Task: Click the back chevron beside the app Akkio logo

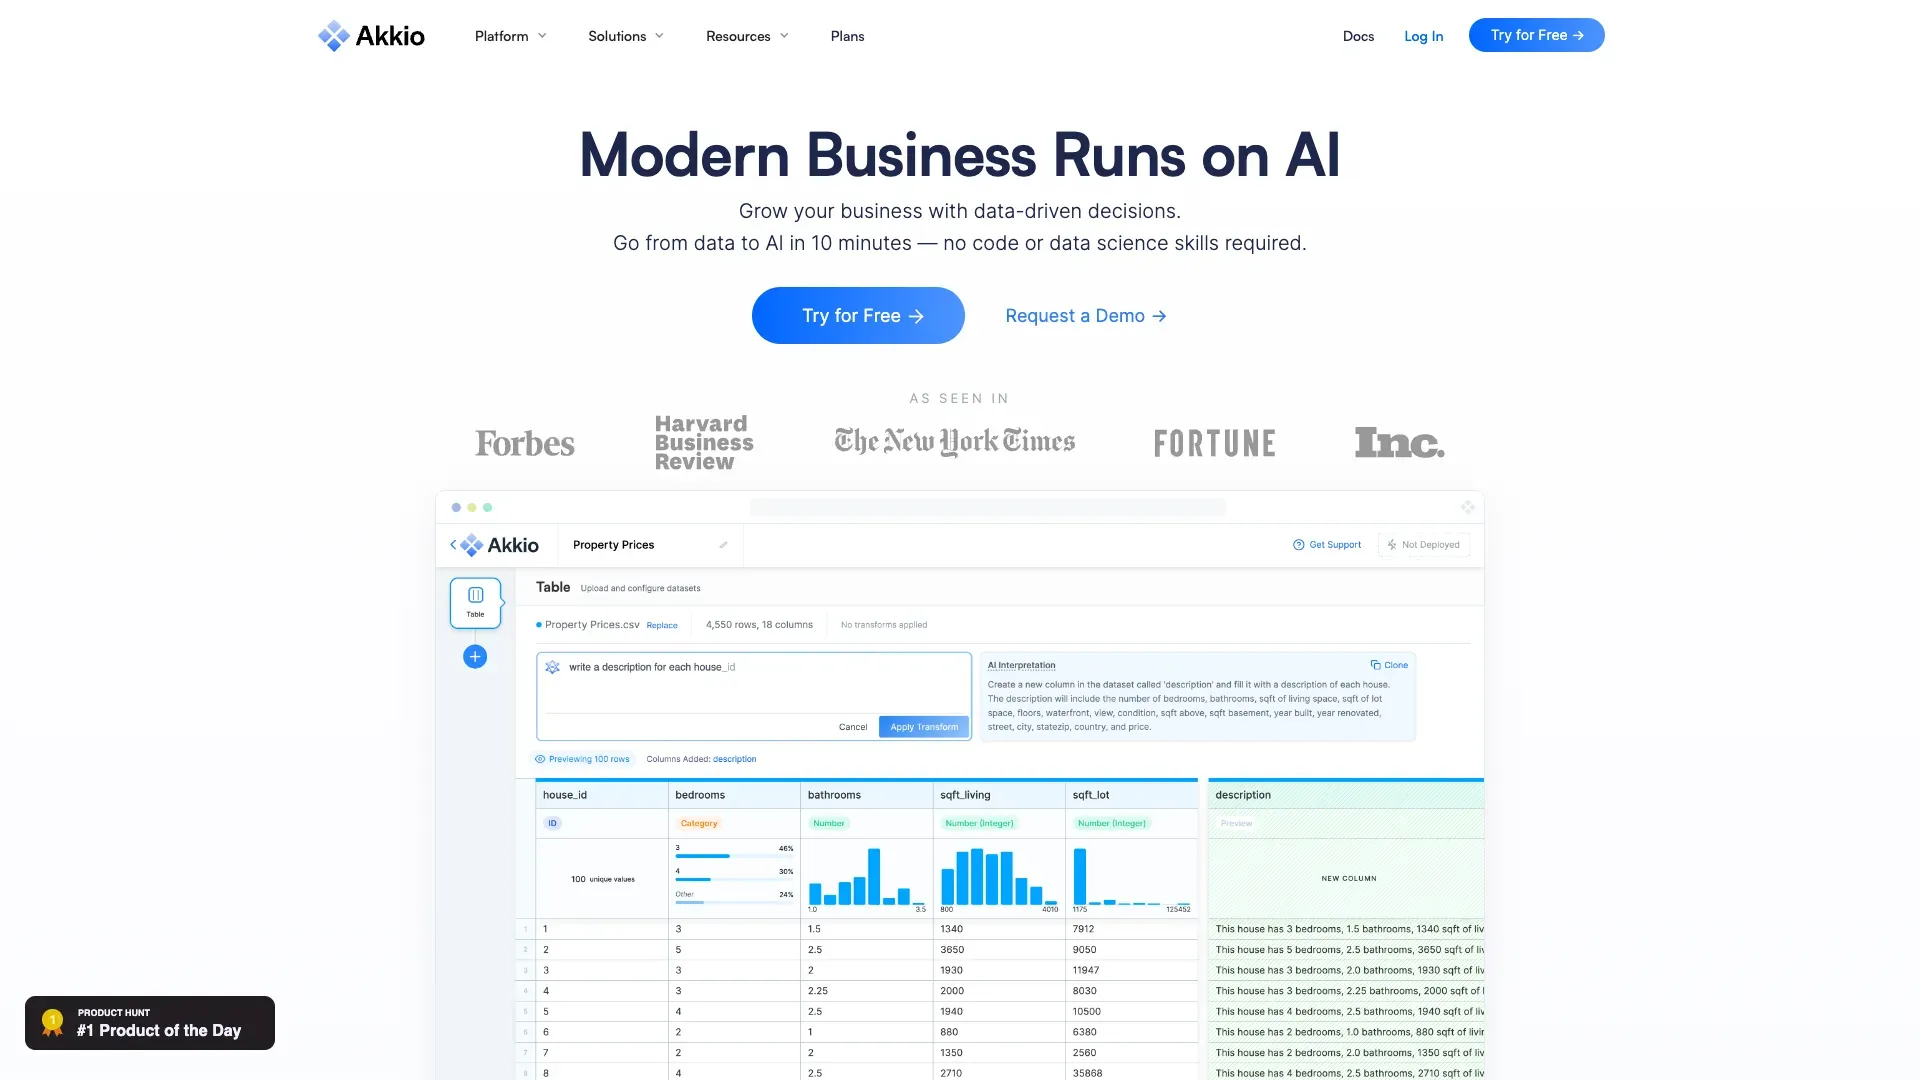Action: 453,545
